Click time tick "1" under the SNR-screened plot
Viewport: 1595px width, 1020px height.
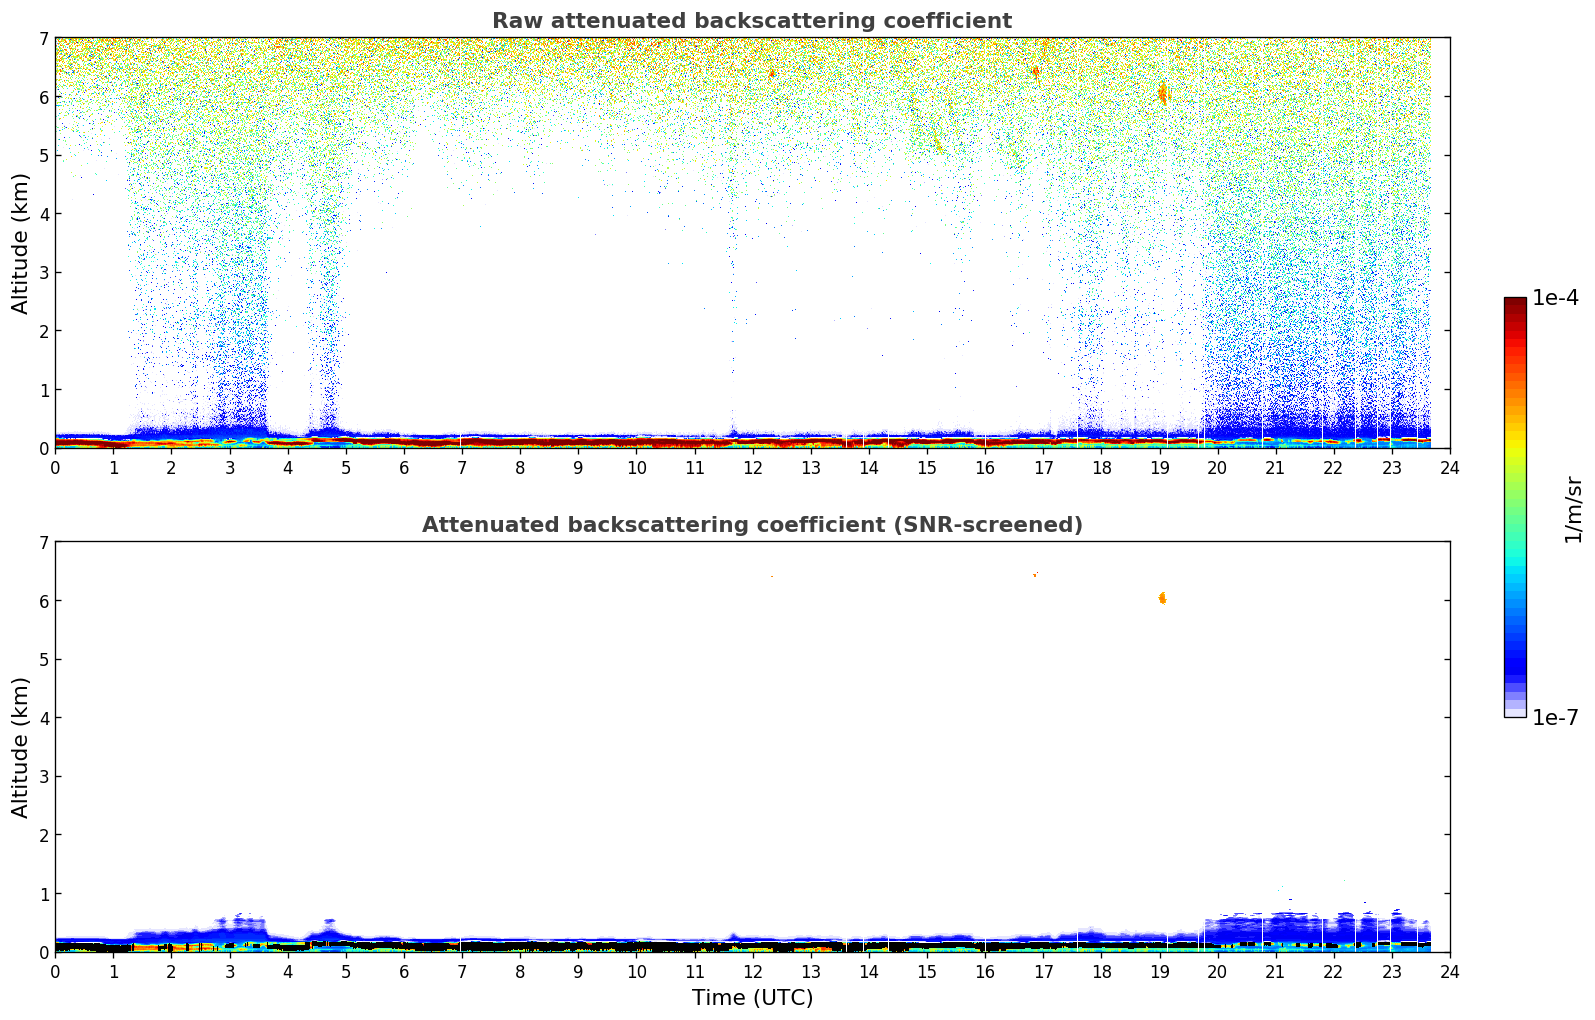coord(113,971)
